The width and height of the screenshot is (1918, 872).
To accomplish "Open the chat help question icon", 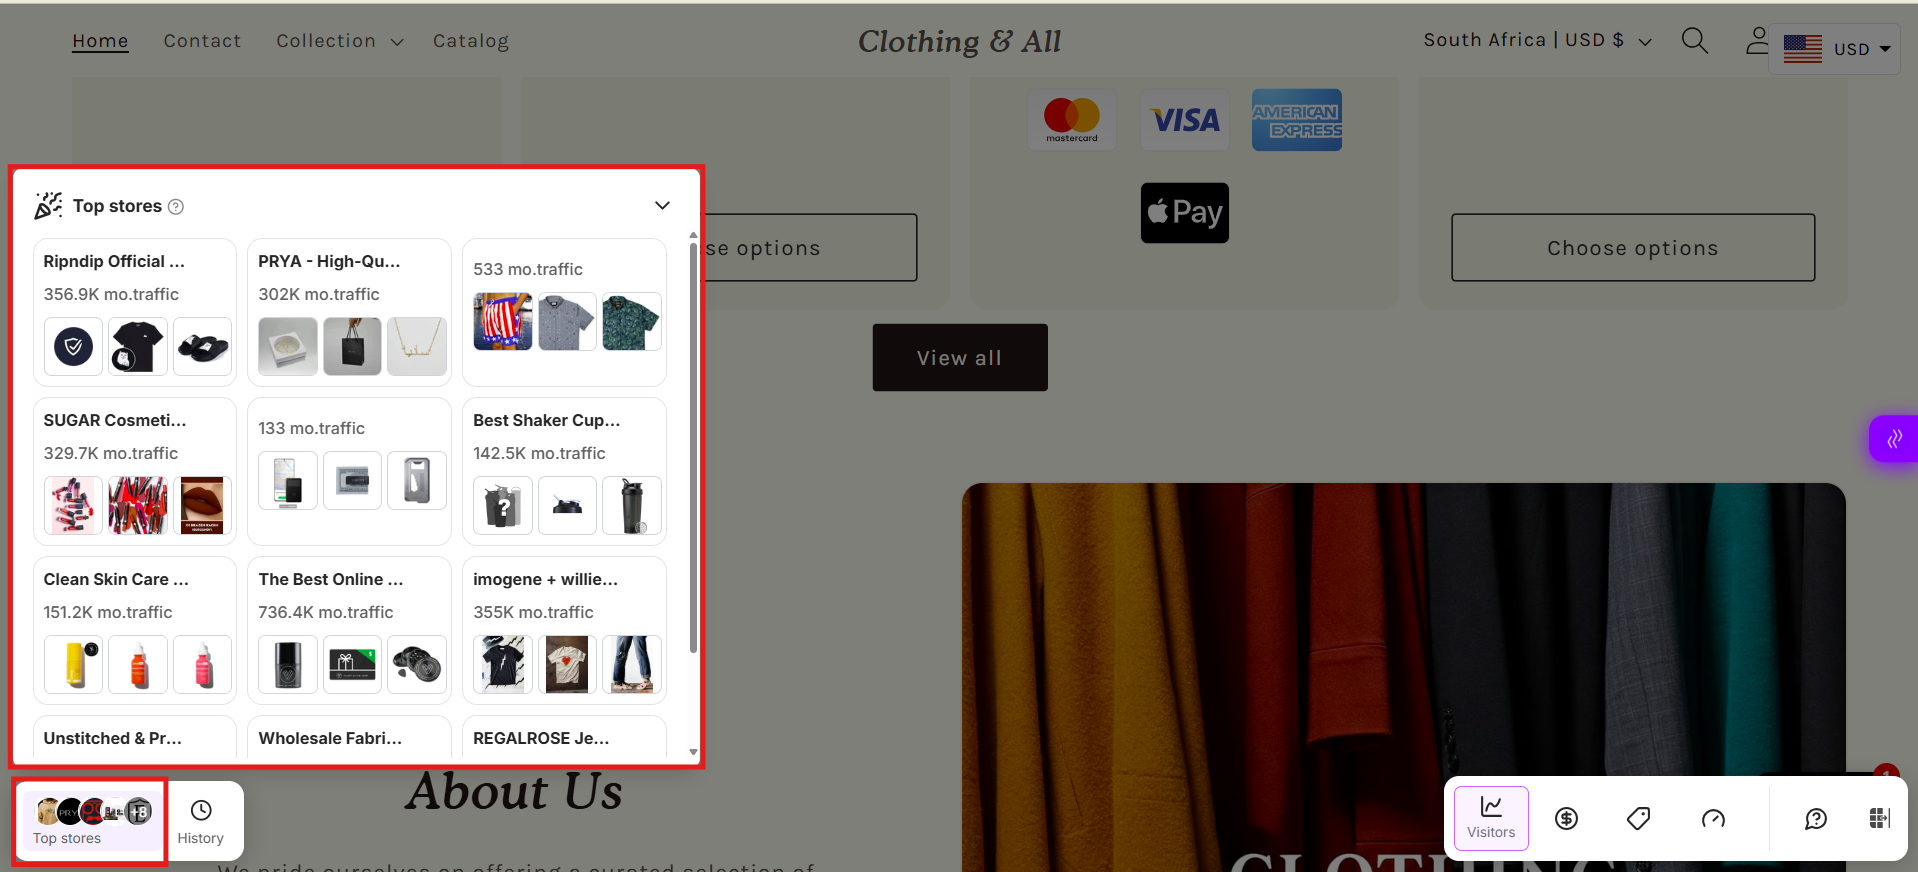I will pos(1816,819).
